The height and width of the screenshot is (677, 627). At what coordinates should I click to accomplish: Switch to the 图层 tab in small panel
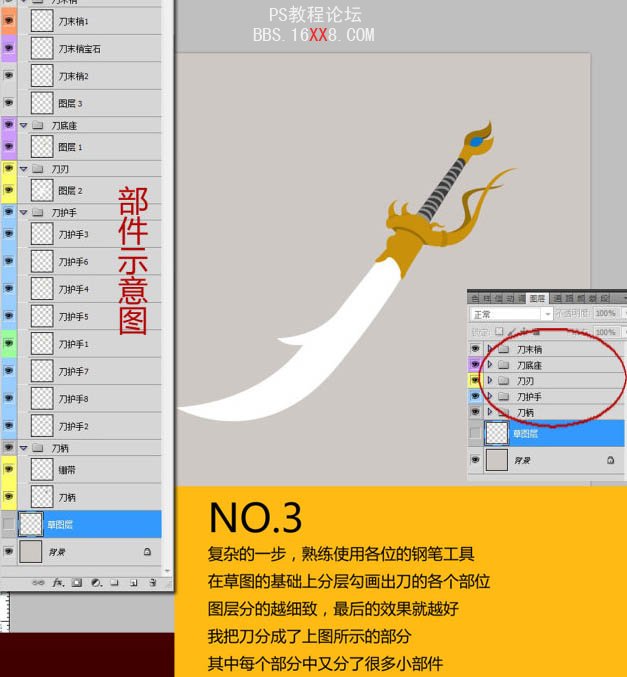point(537,298)
